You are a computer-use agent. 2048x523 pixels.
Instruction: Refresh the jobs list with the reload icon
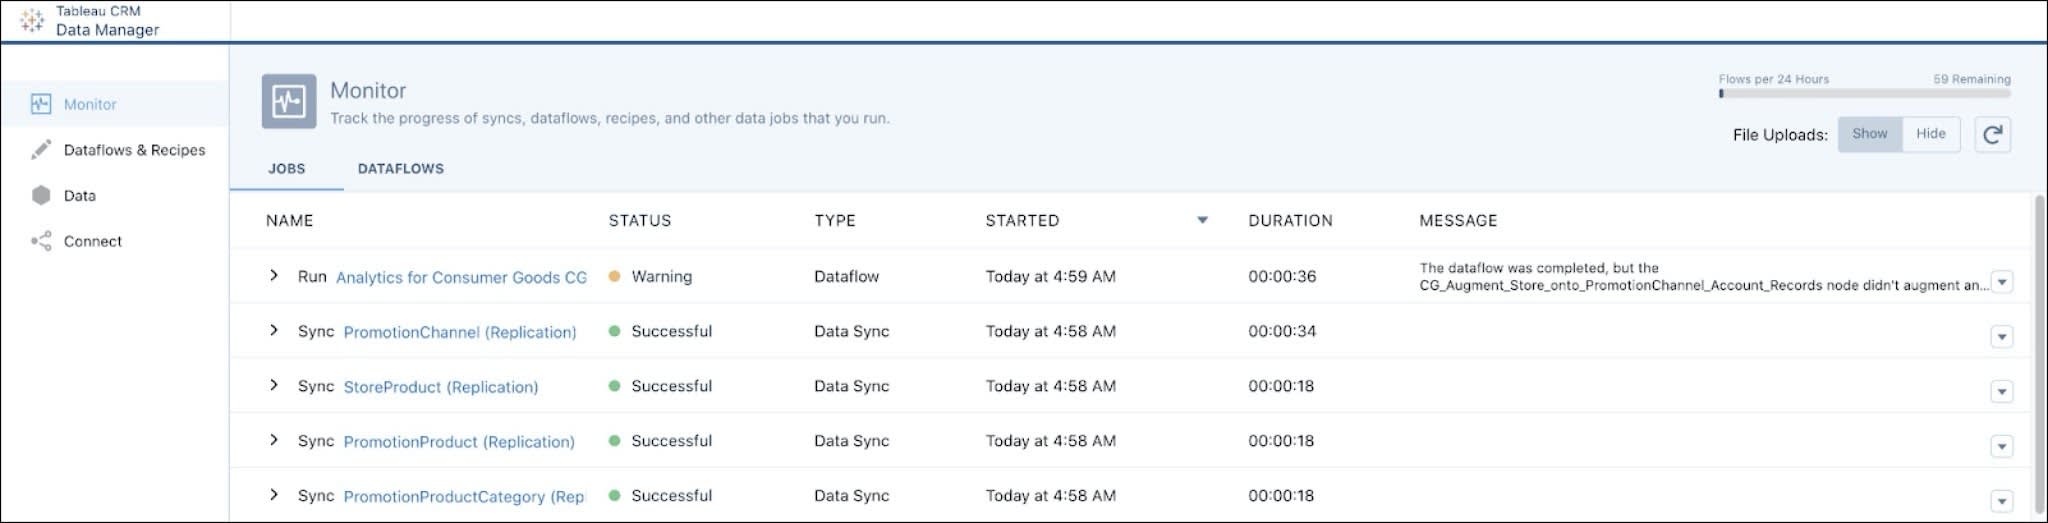tap(1992, 134)
